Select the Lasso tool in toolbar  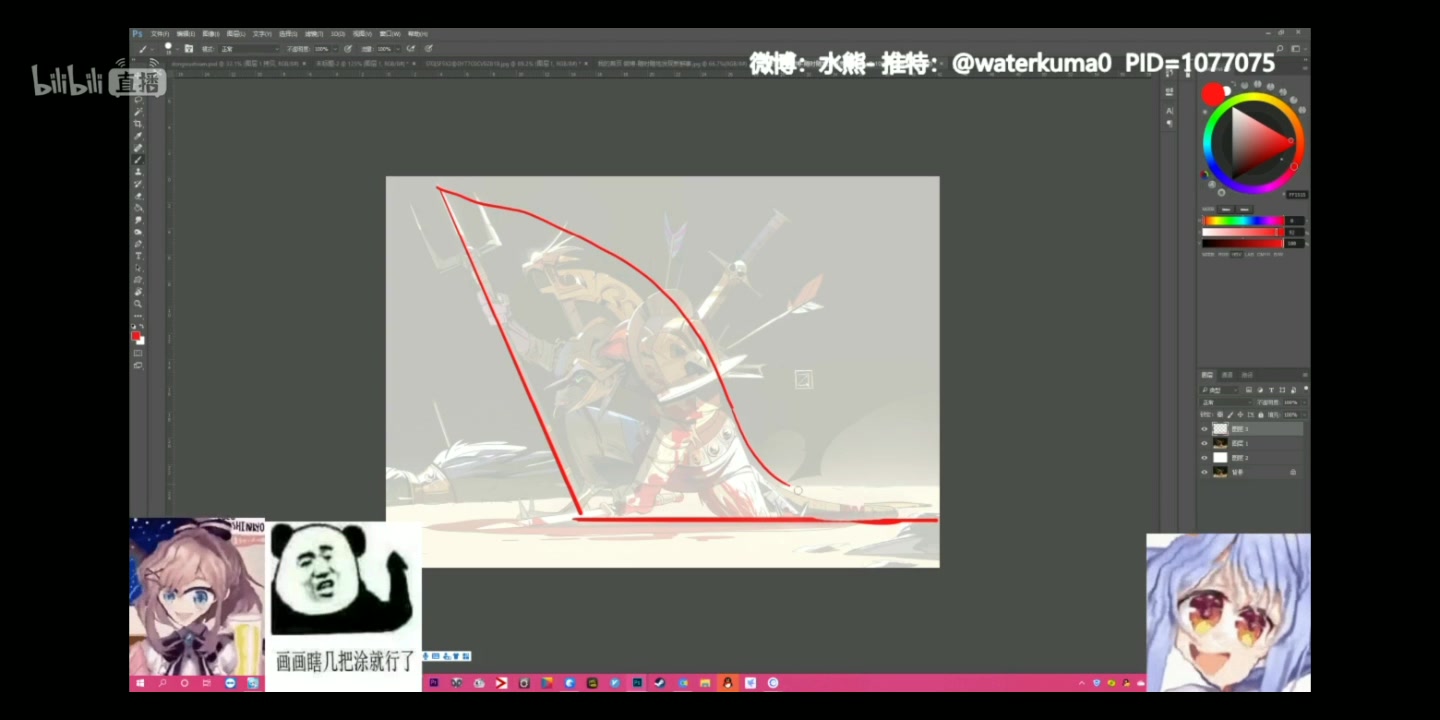click(138, 100)
